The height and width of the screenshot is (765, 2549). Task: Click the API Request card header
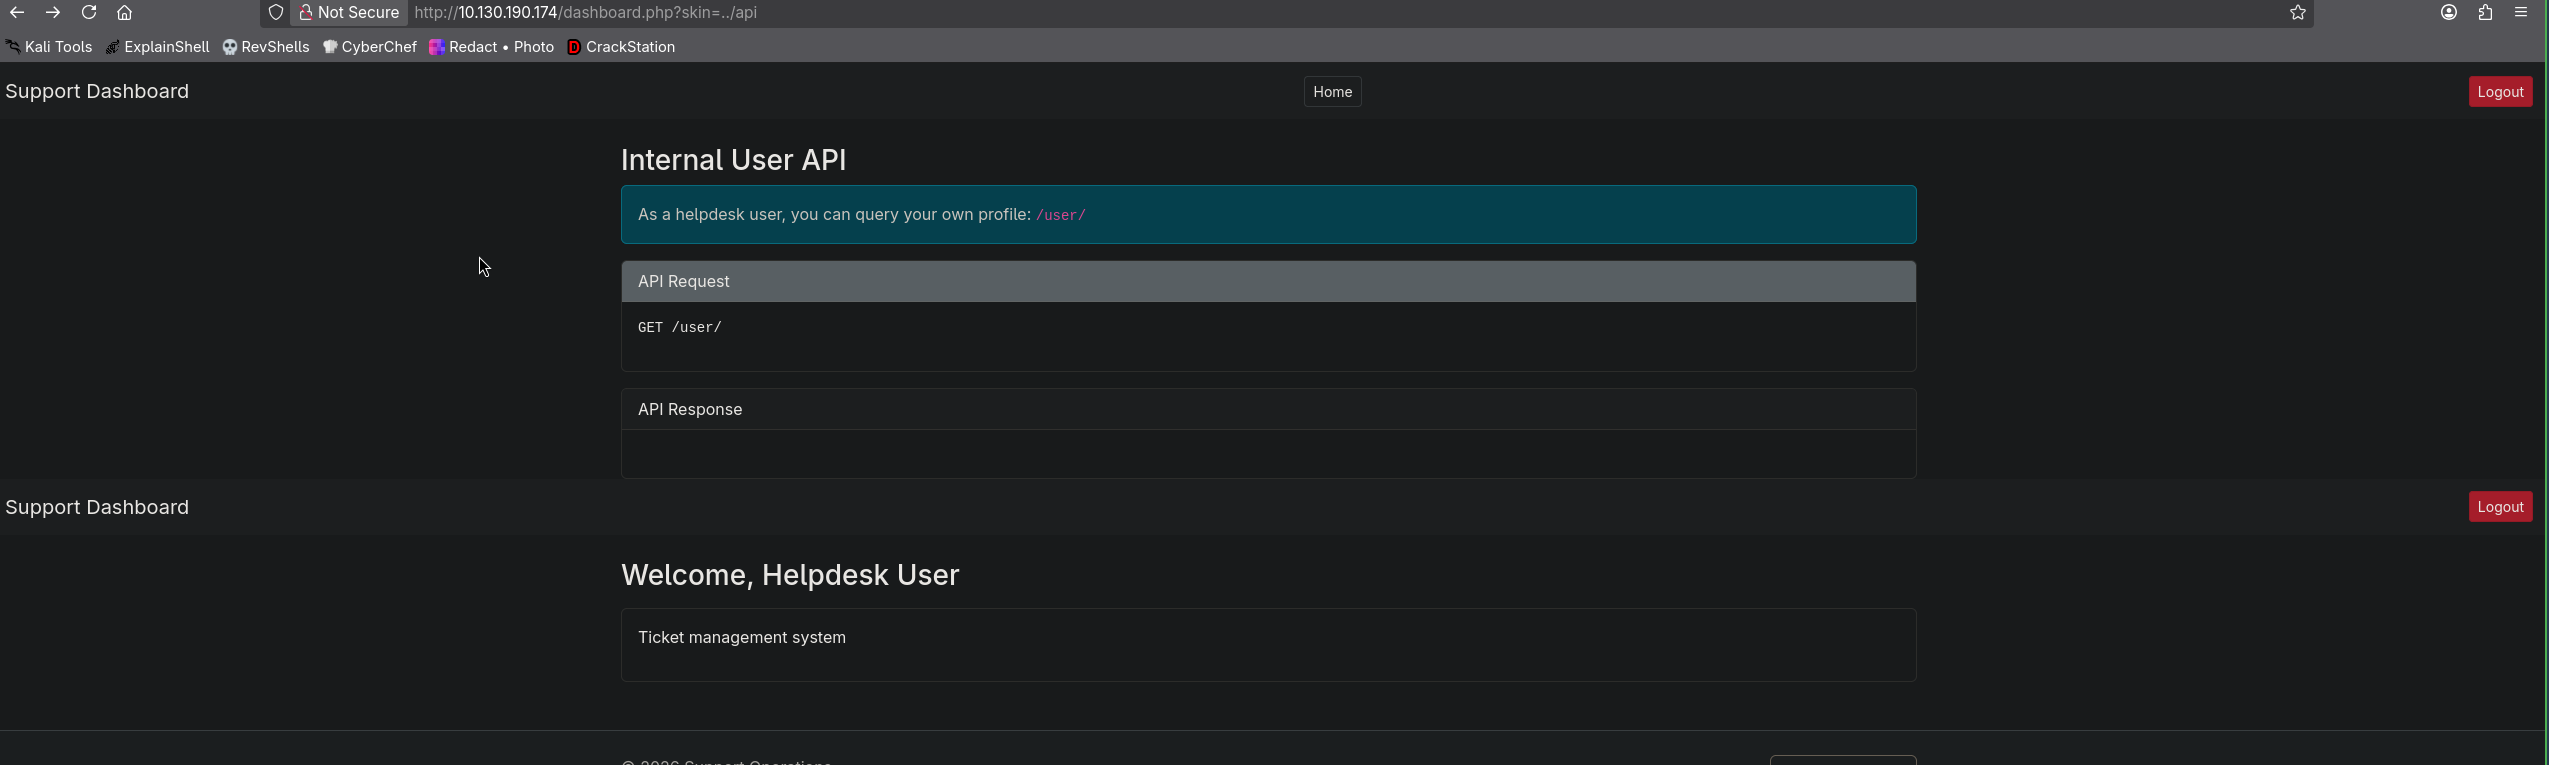pos(1268,282)
